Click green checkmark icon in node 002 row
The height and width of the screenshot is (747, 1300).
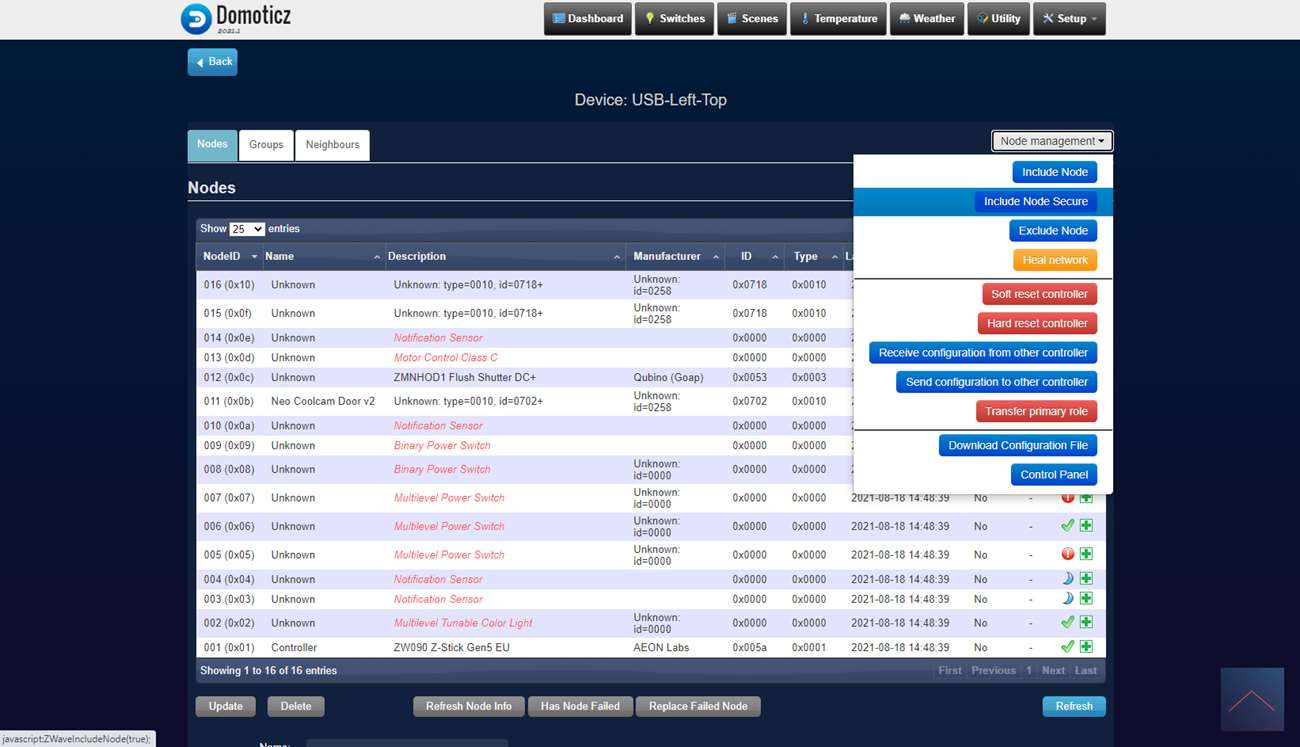pos(1067,622)
